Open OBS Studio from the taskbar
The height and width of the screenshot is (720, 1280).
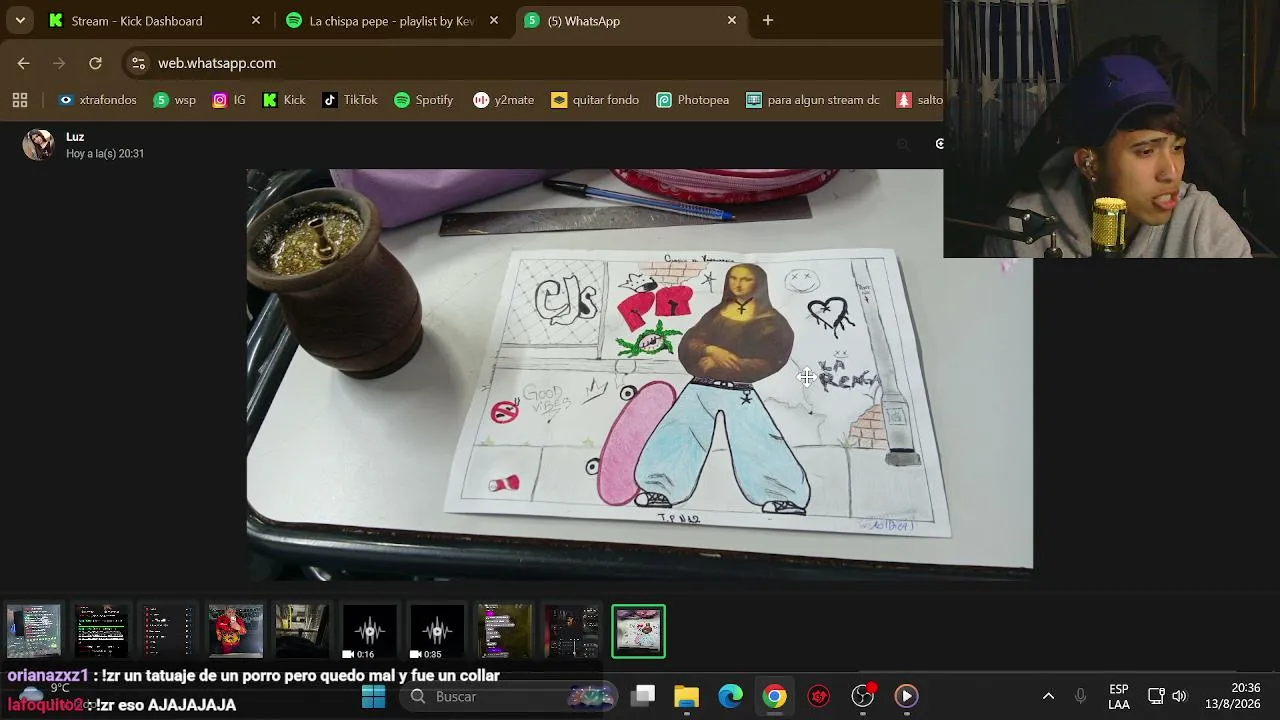coord(863,696)
